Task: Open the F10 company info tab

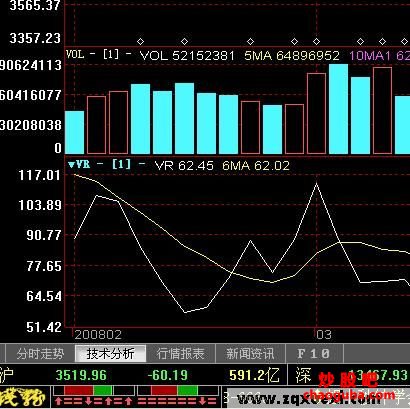Action: pyautogui.click(x=314, y=353)
